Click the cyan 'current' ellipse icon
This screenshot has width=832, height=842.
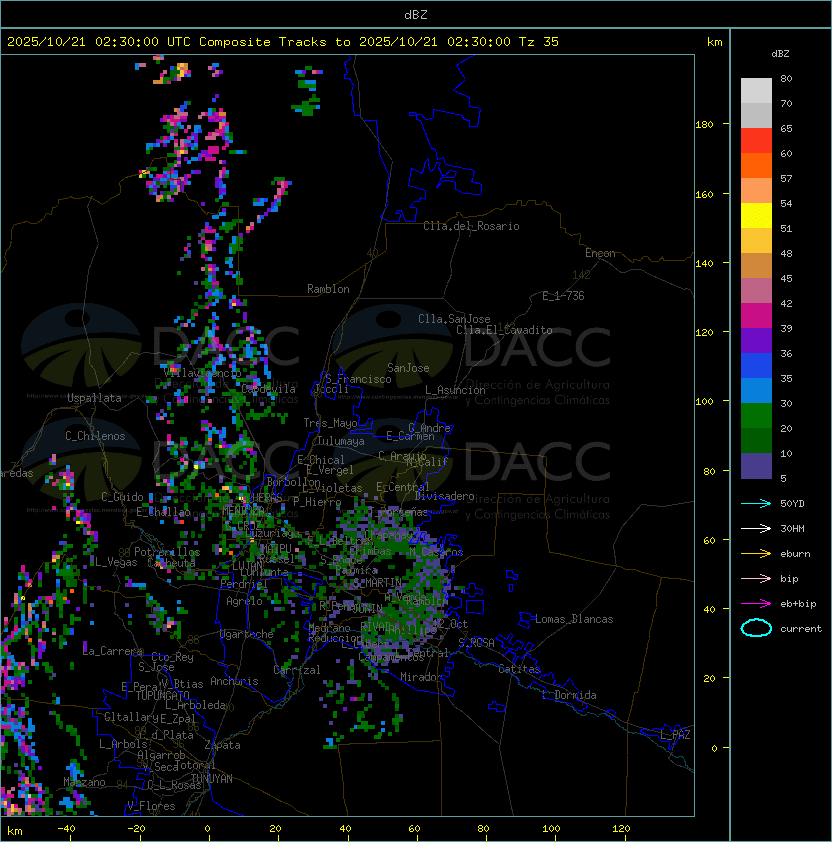(x=756, y=628)
